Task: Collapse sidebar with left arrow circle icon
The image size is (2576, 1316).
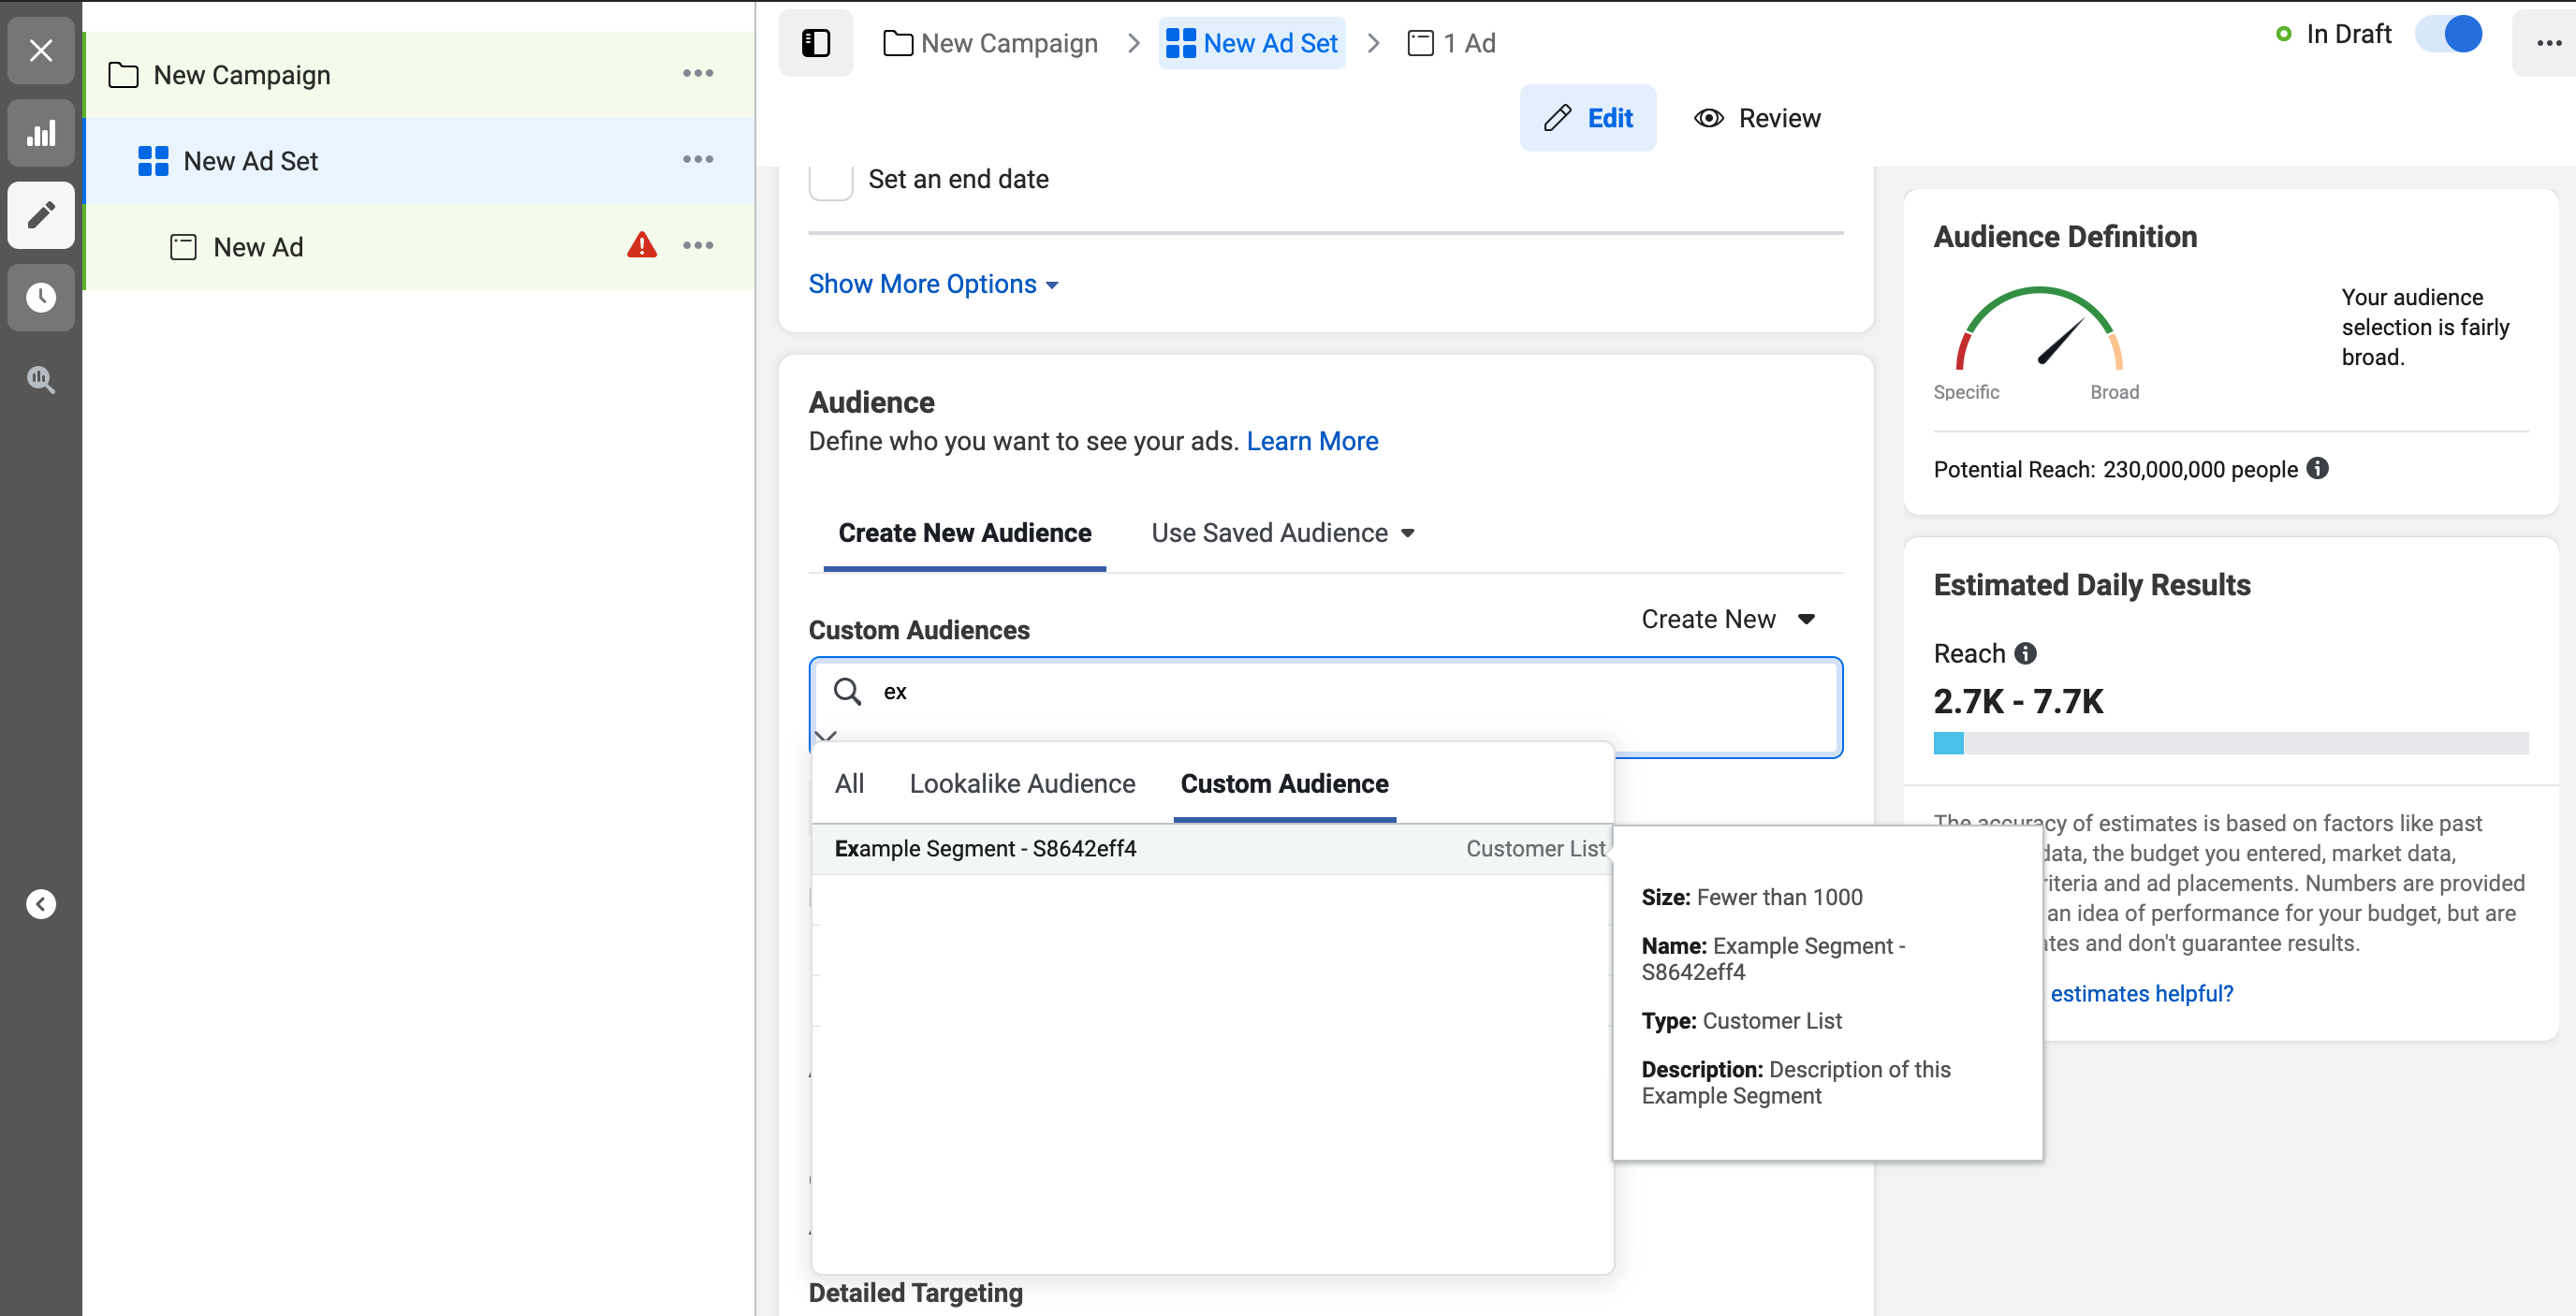Action: (x=41, y=904)
